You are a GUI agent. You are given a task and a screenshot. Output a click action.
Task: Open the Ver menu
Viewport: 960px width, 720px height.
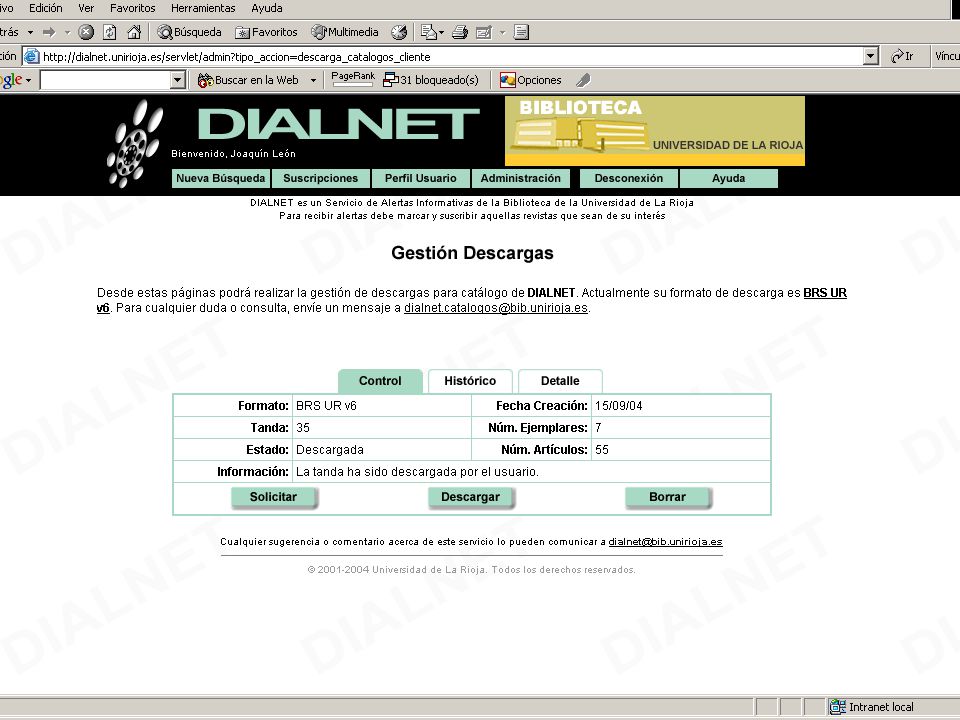point(86,8)
